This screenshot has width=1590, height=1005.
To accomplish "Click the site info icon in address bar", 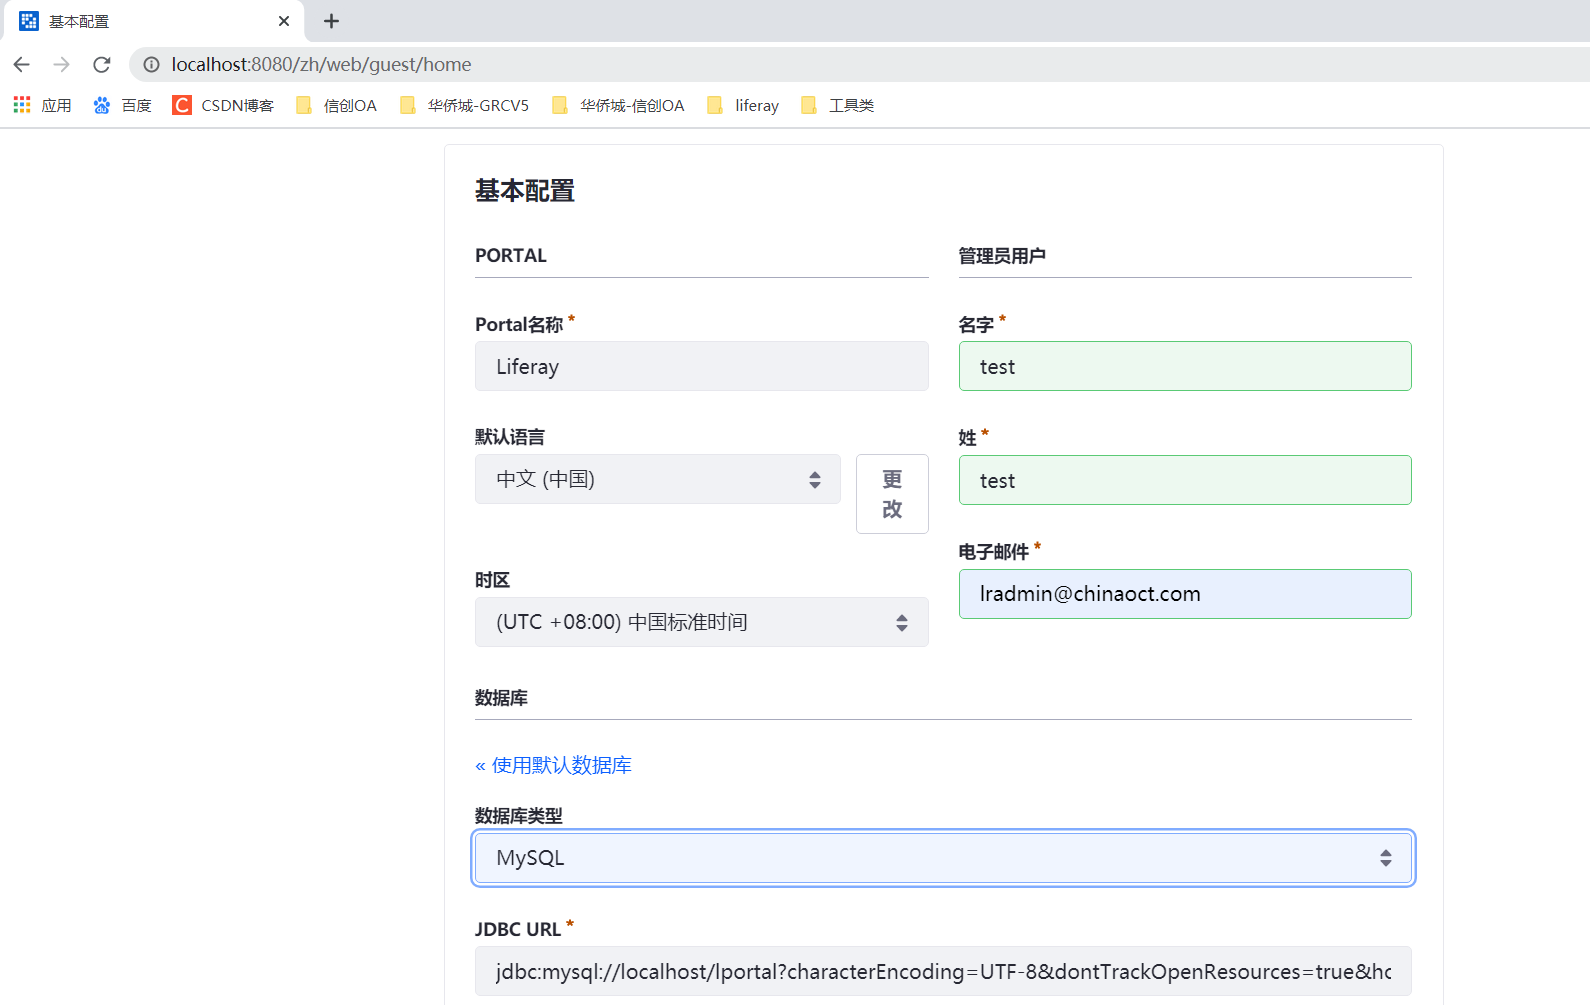I will (x=151, y=65).
